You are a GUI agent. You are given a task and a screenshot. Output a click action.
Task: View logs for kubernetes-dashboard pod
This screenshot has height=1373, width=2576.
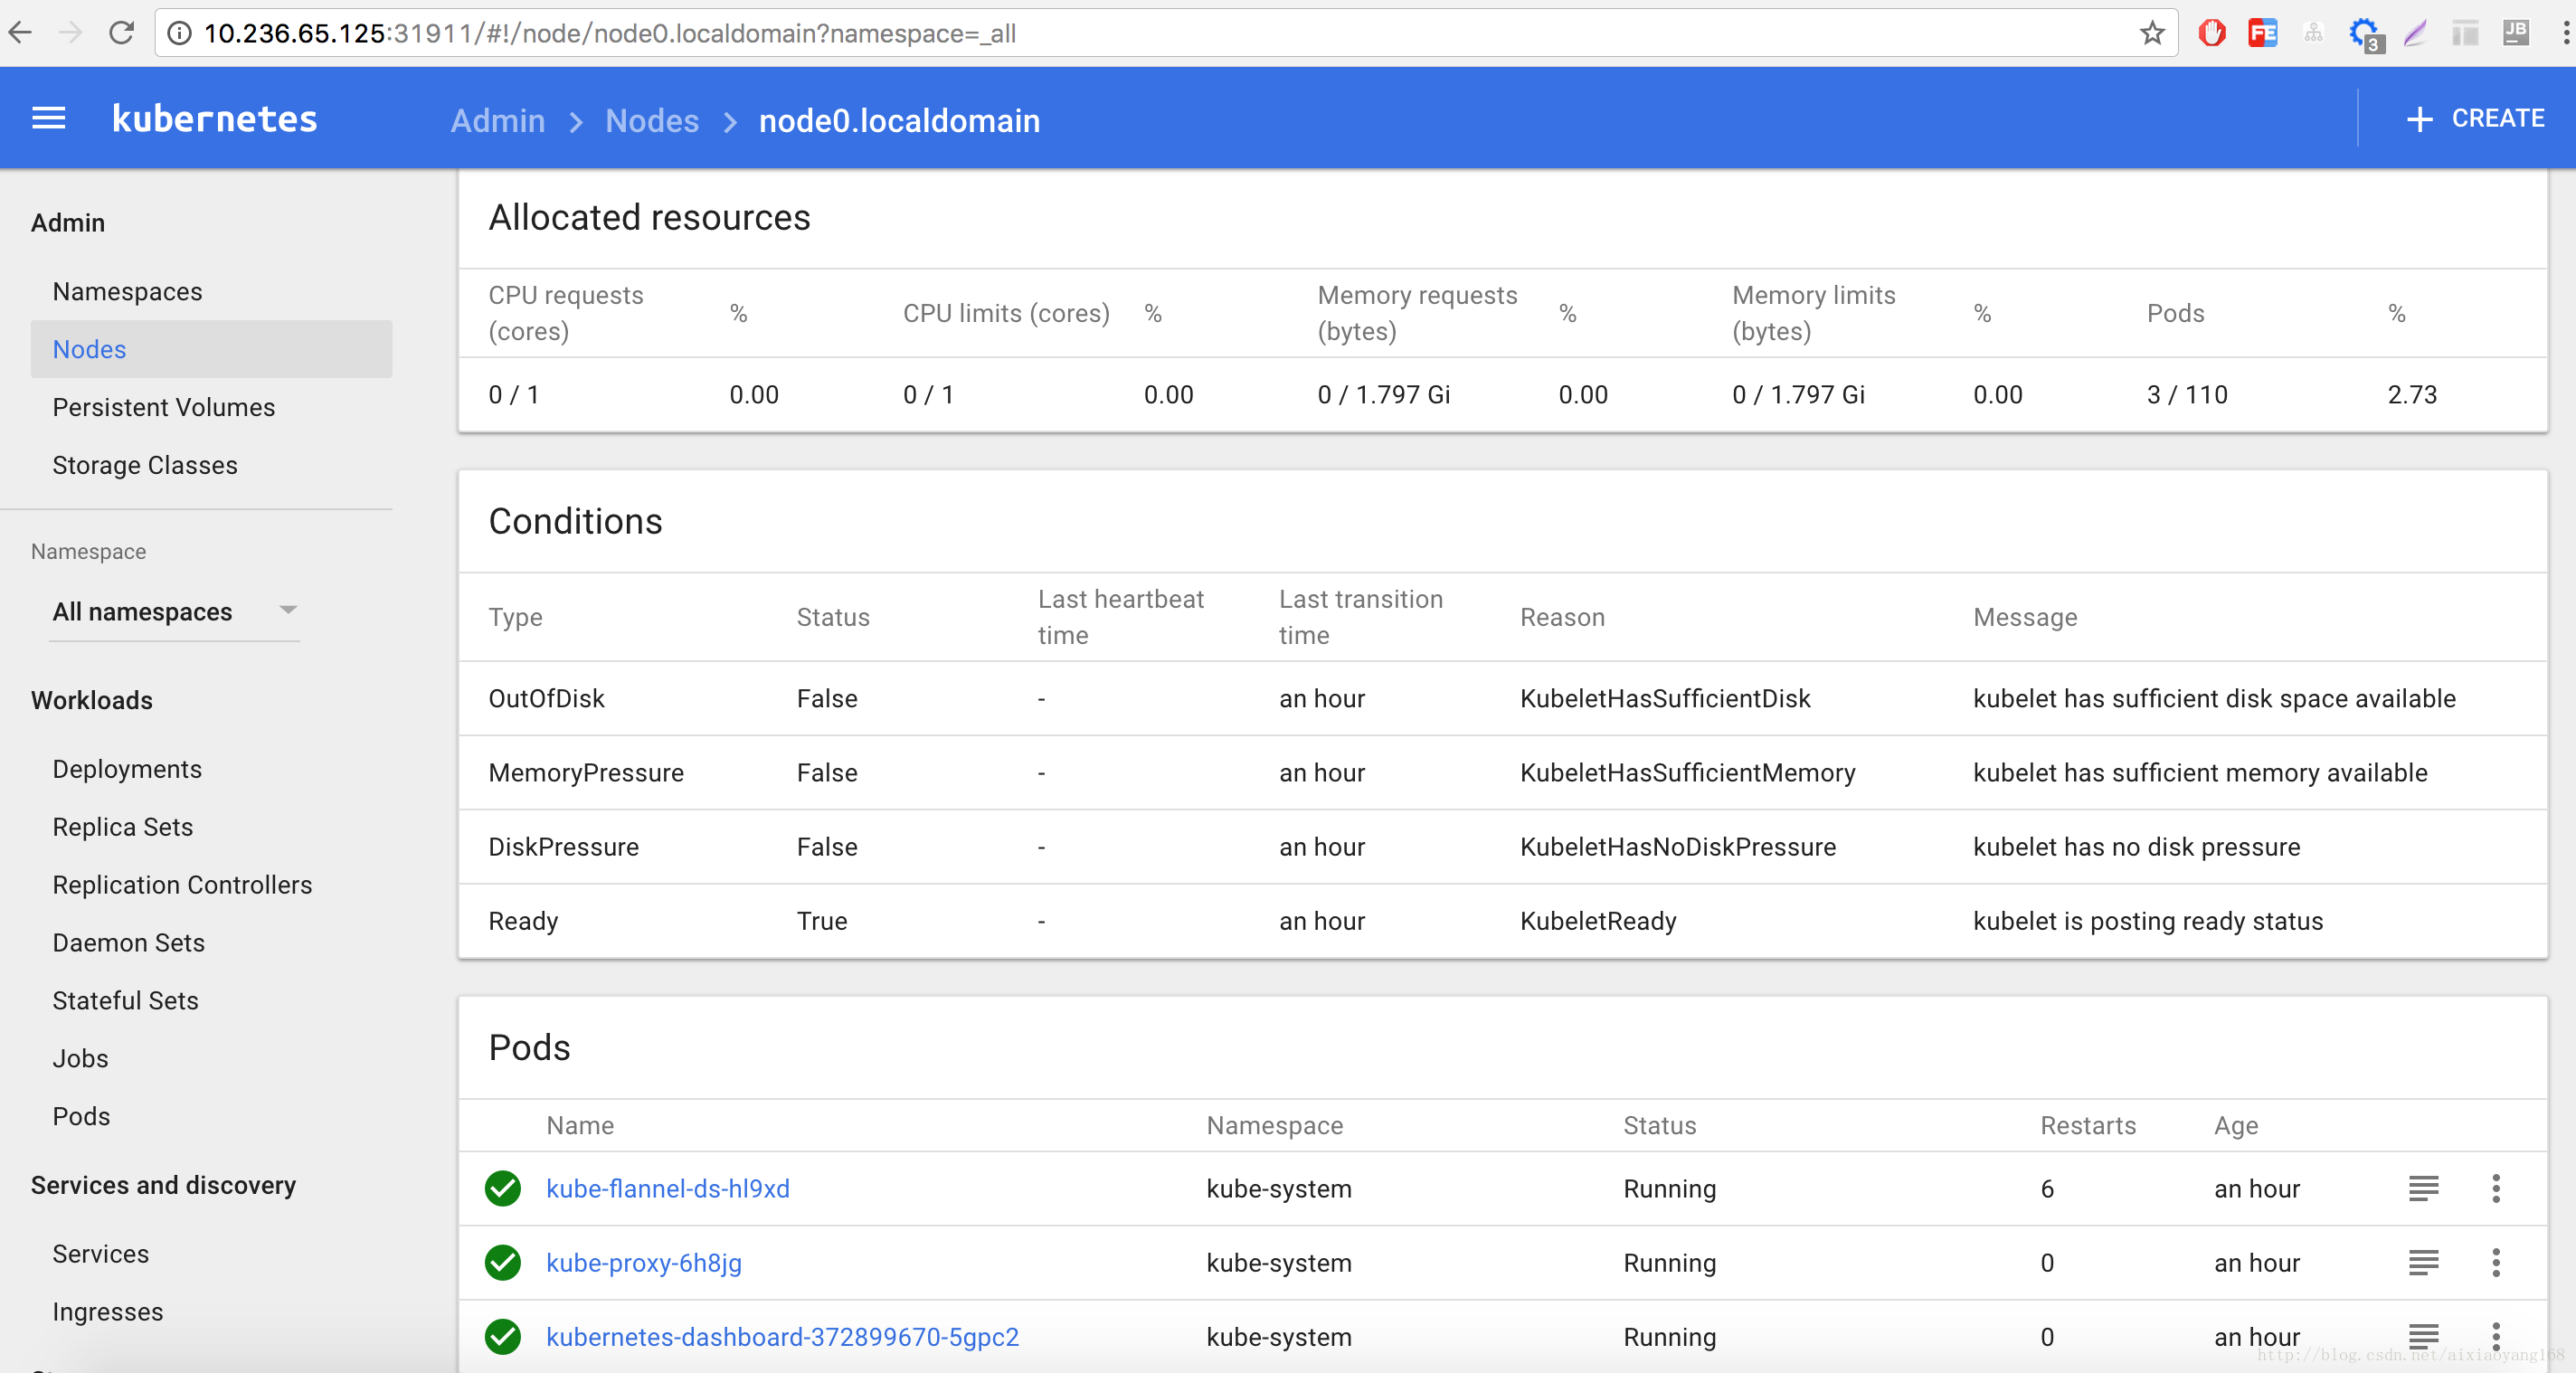click(x=2423, y=1337)
